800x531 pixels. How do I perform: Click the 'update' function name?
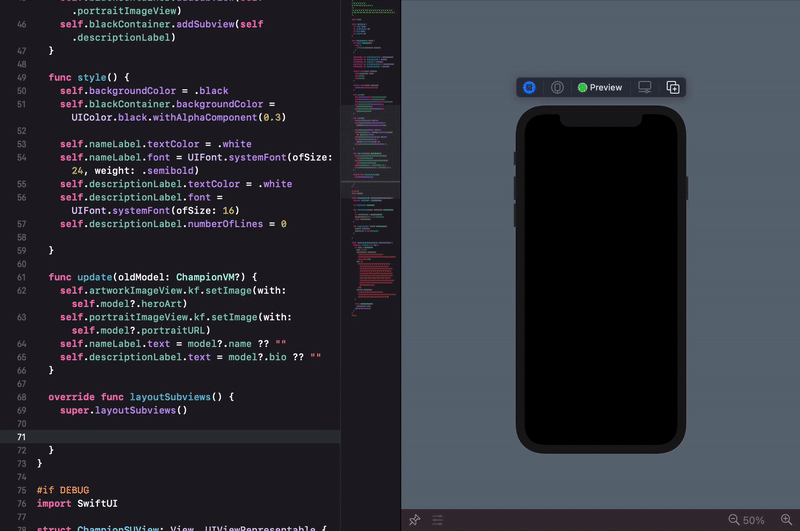pos(94,277)
